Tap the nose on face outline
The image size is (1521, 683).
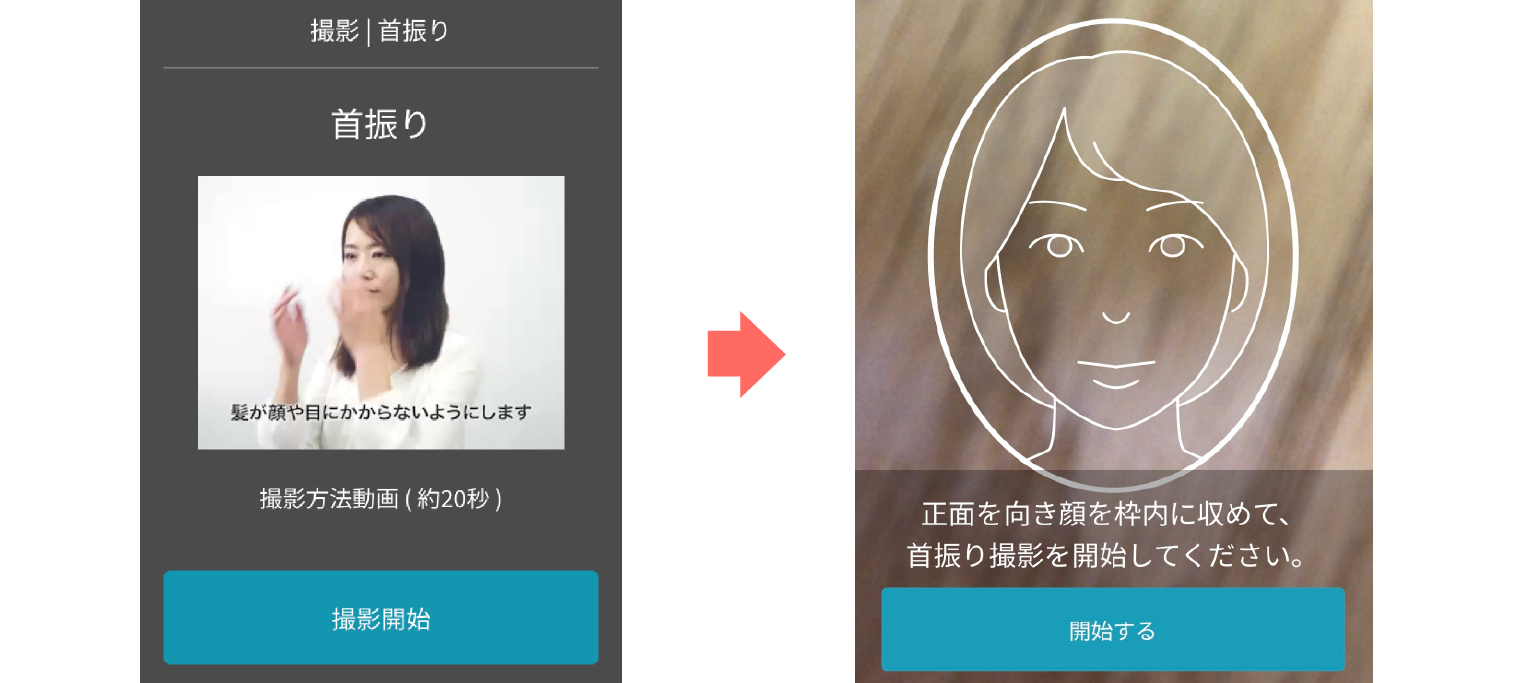1115,317
